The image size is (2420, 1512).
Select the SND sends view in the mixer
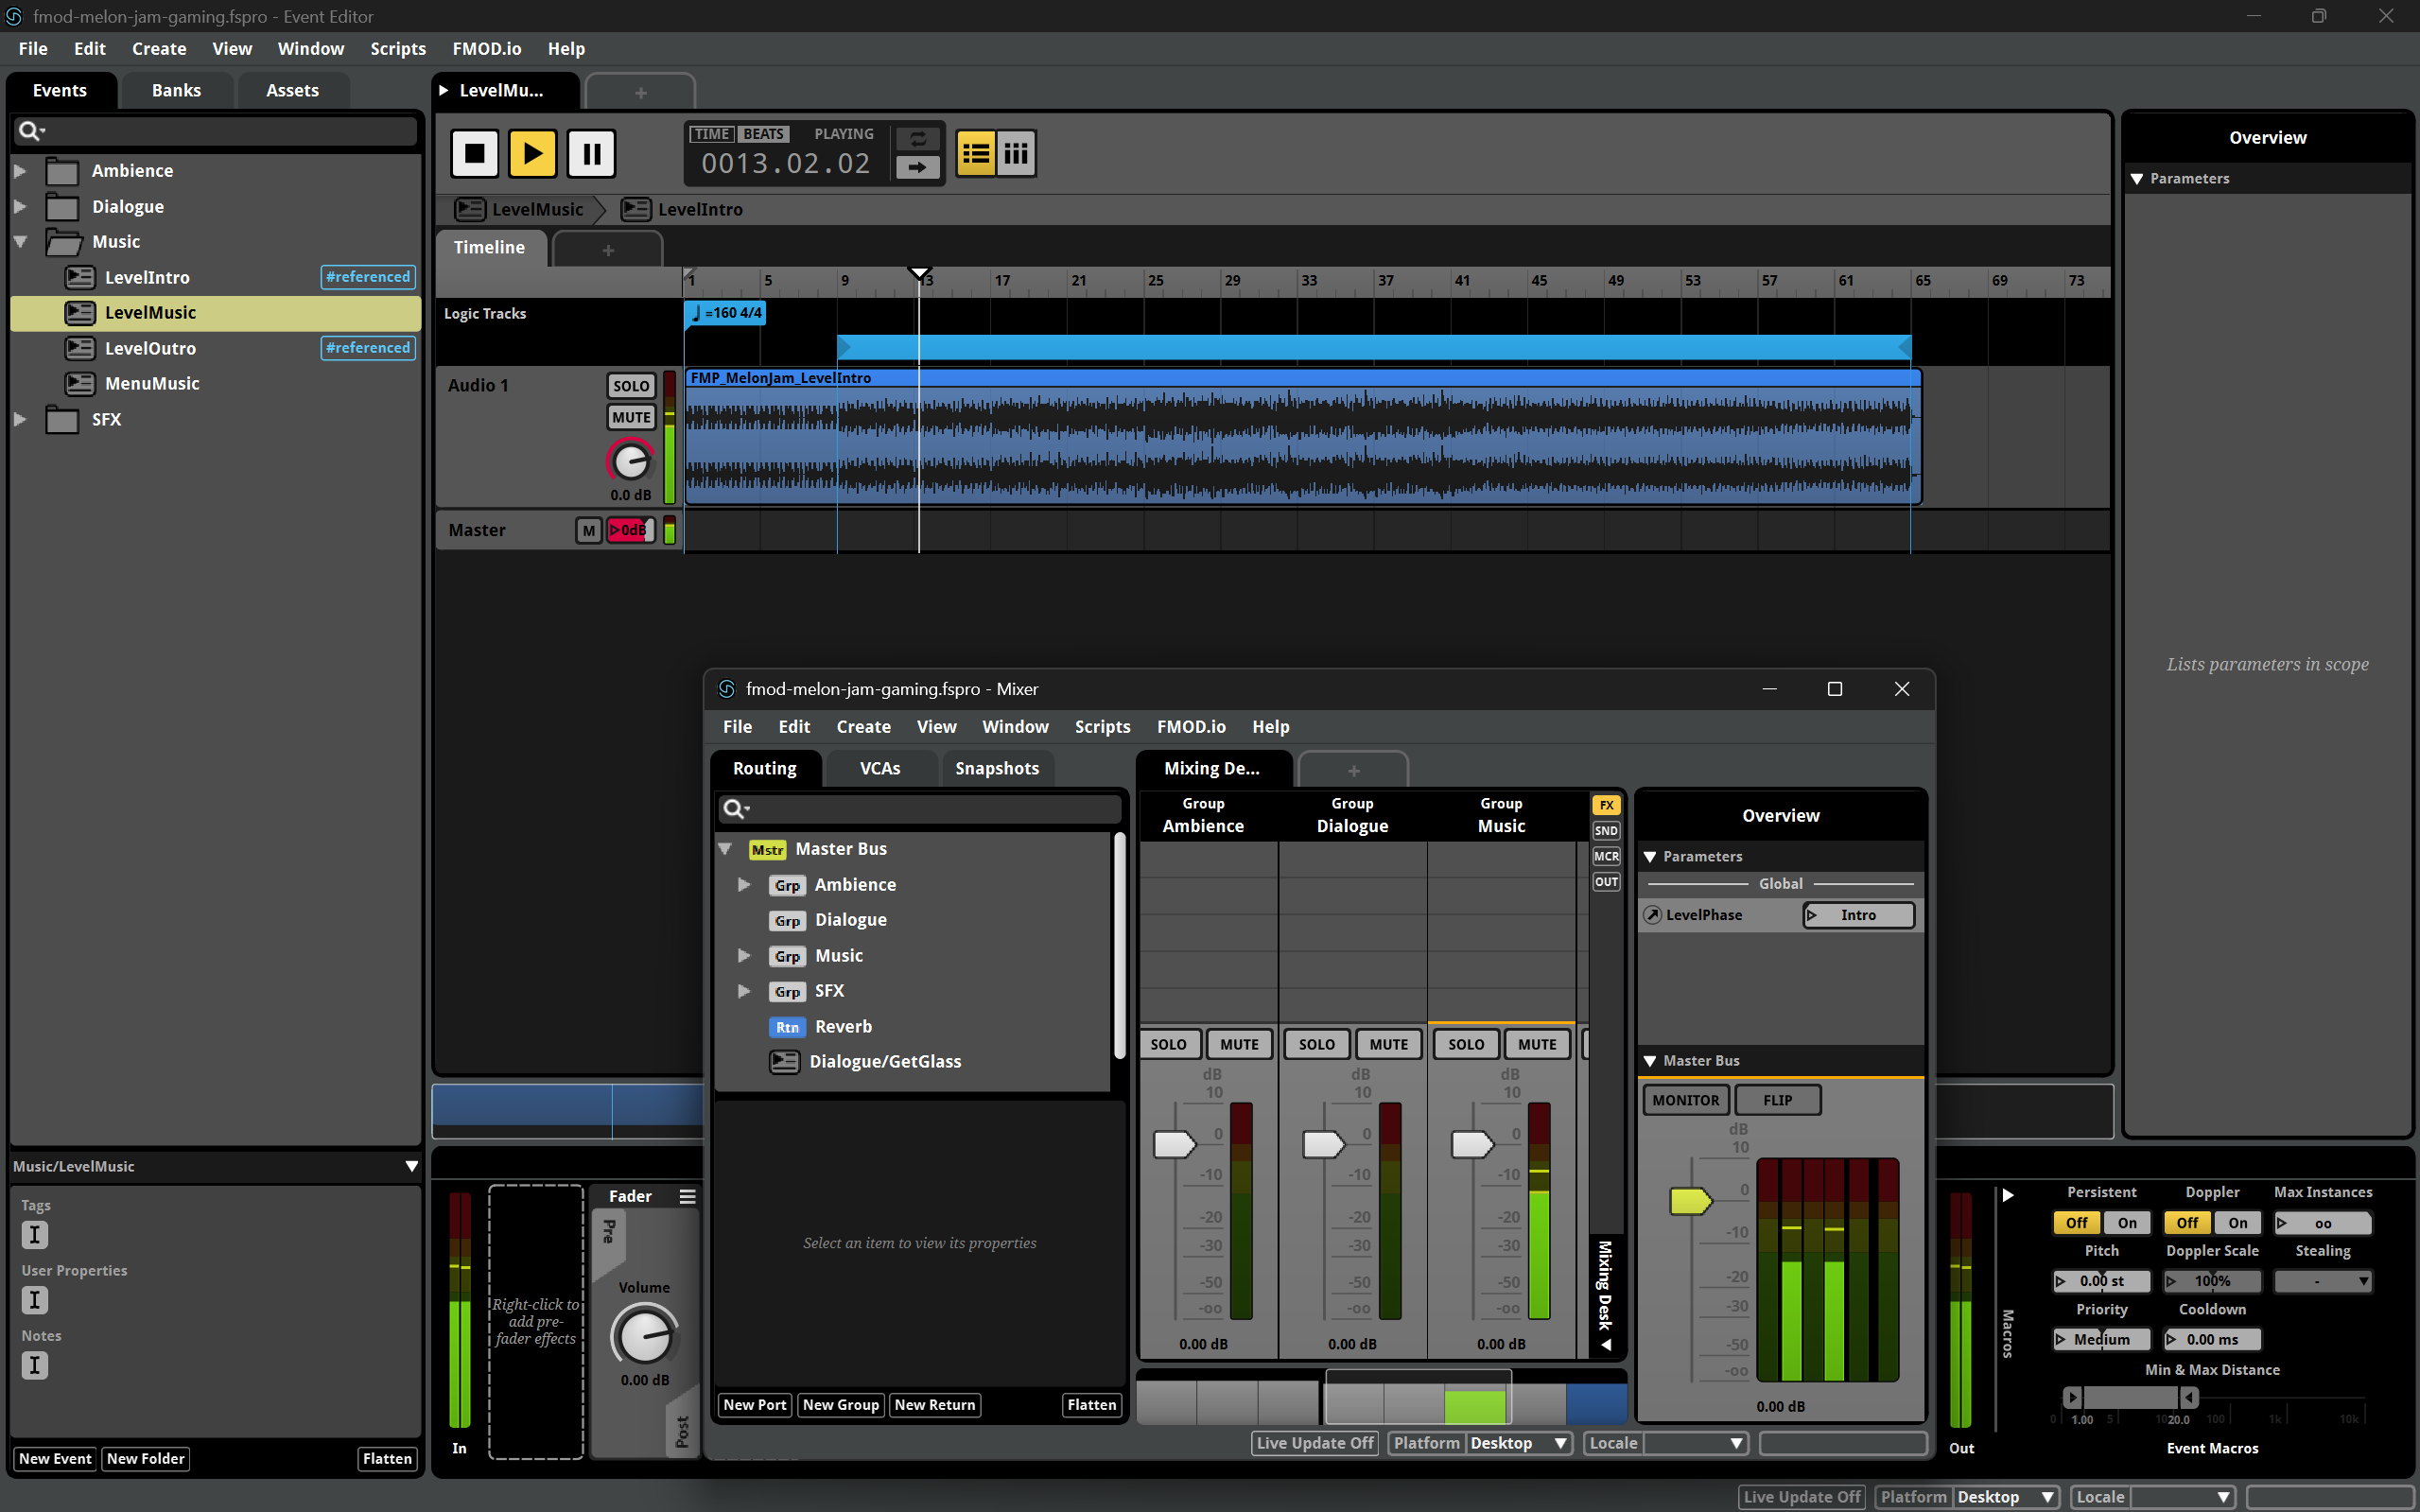point(1606,830)
